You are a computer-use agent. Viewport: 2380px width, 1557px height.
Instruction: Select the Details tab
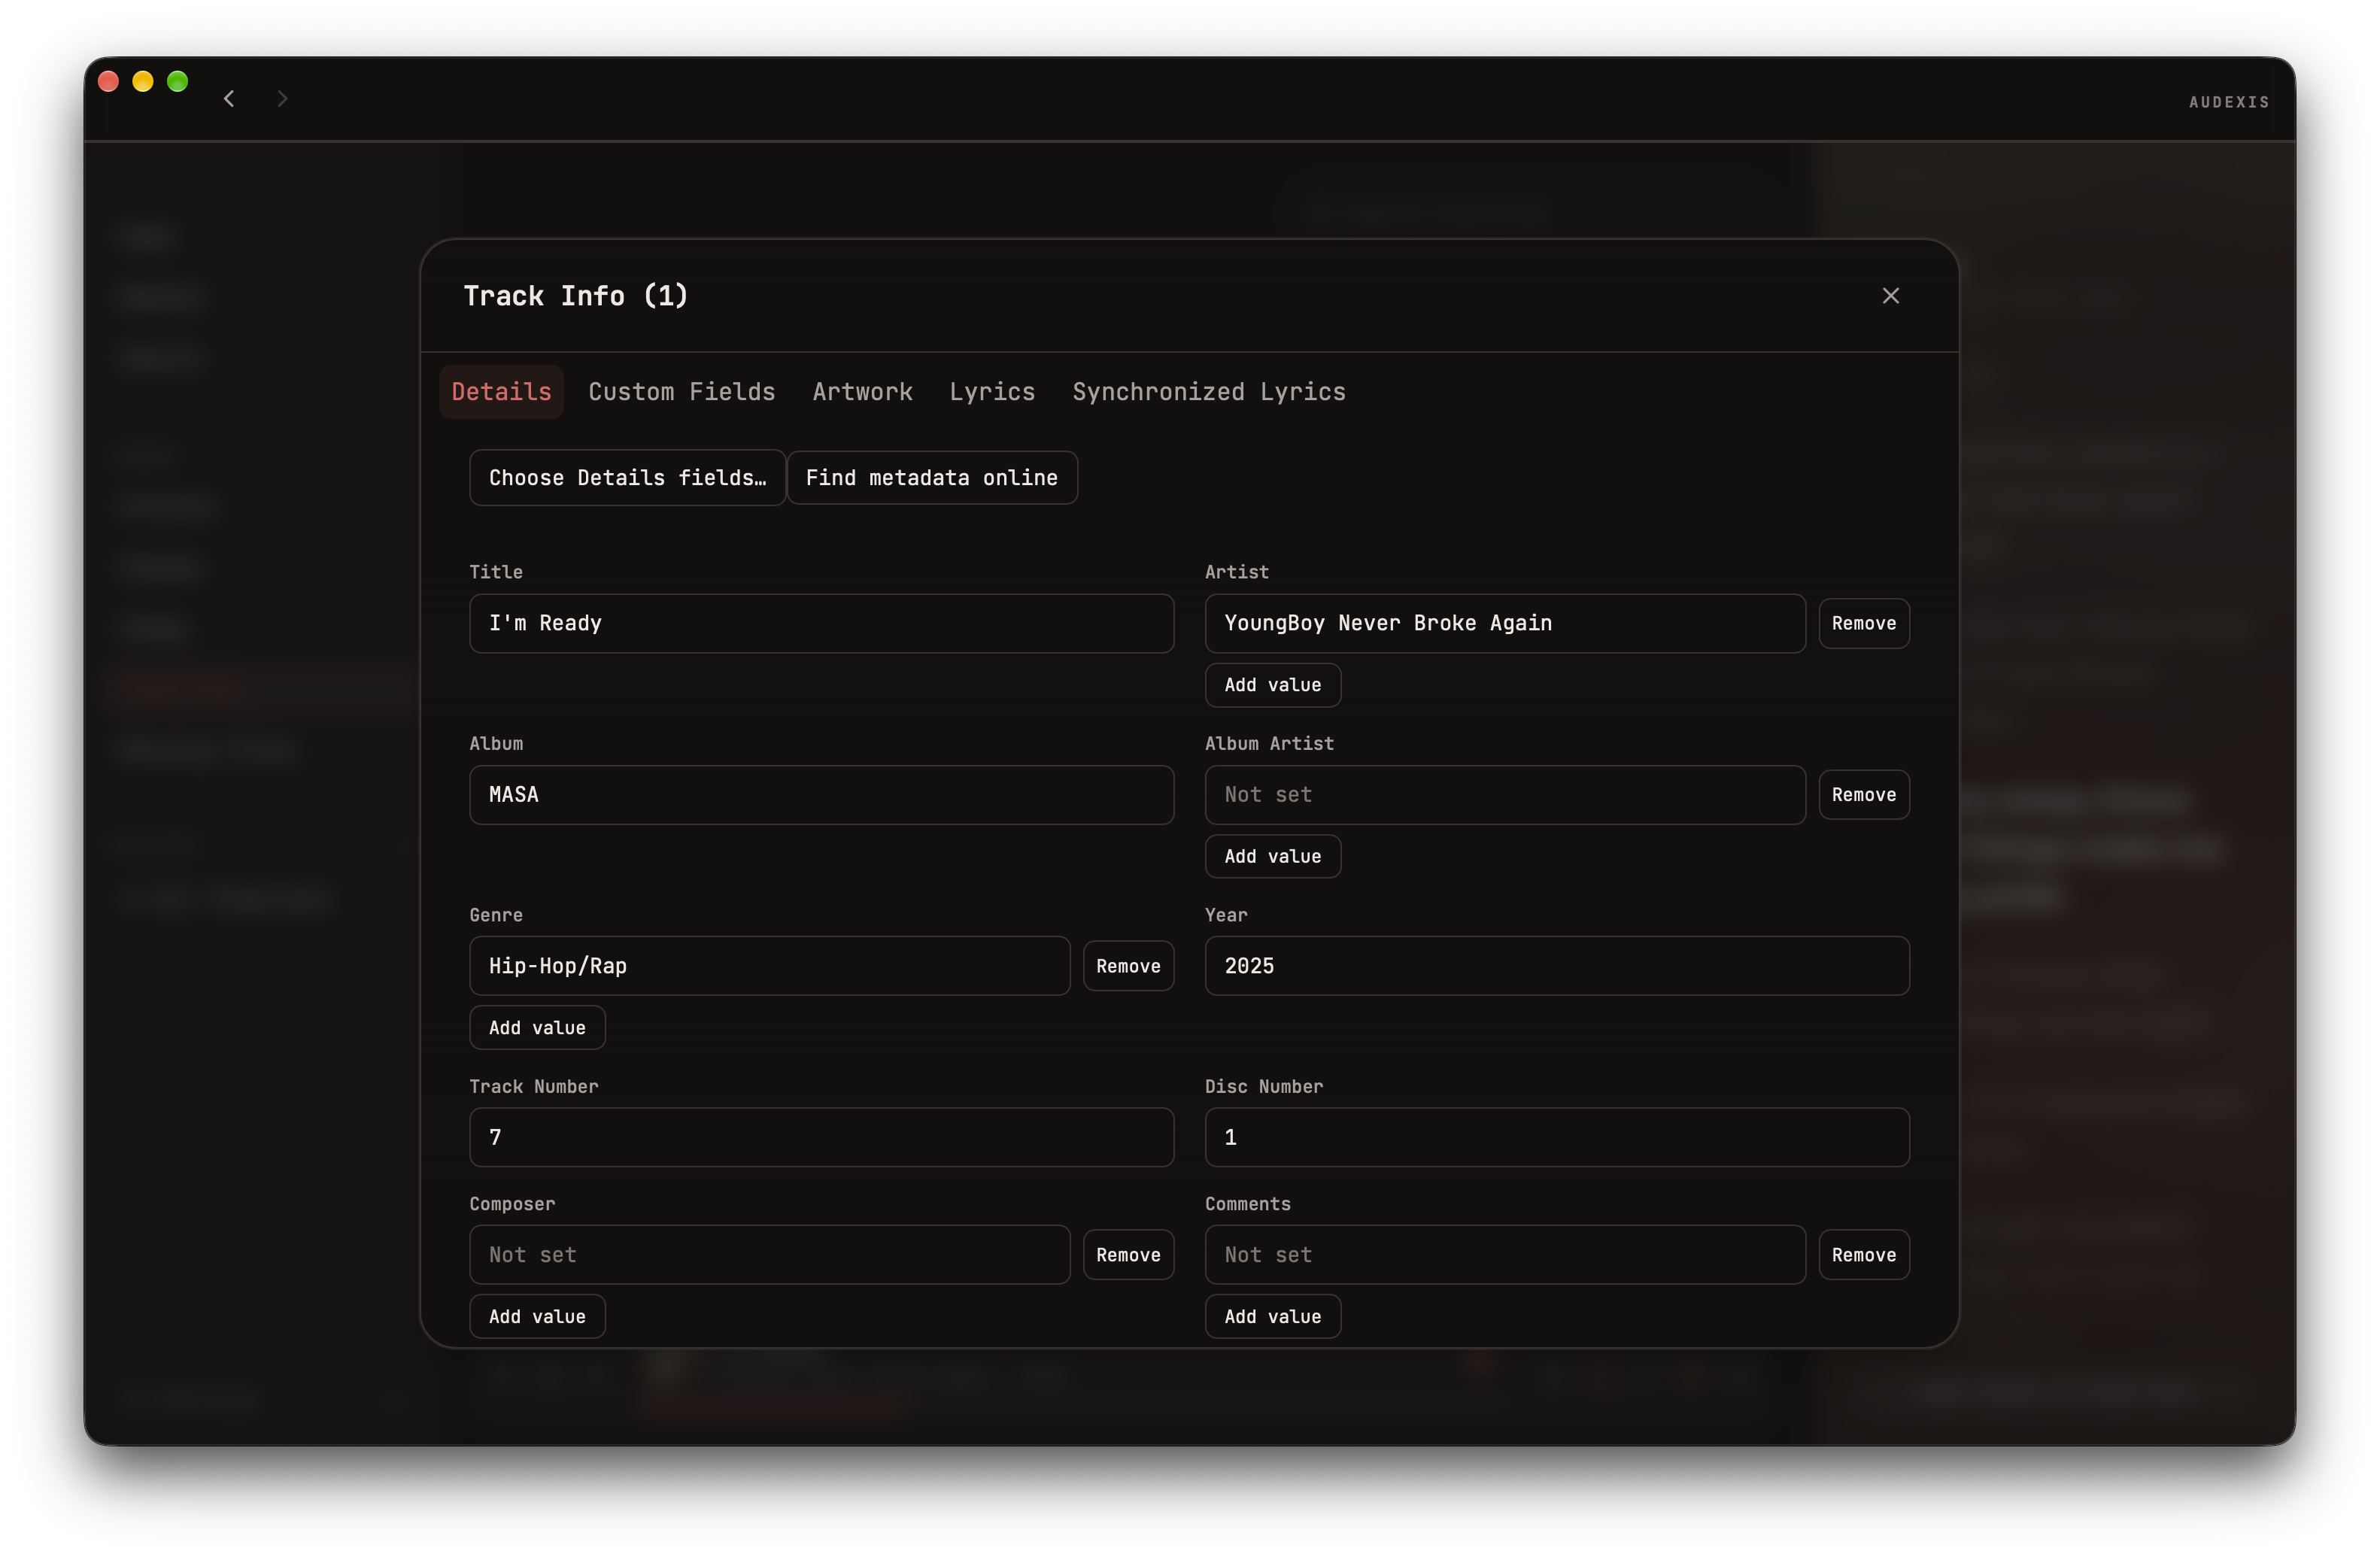pos(501,392)
